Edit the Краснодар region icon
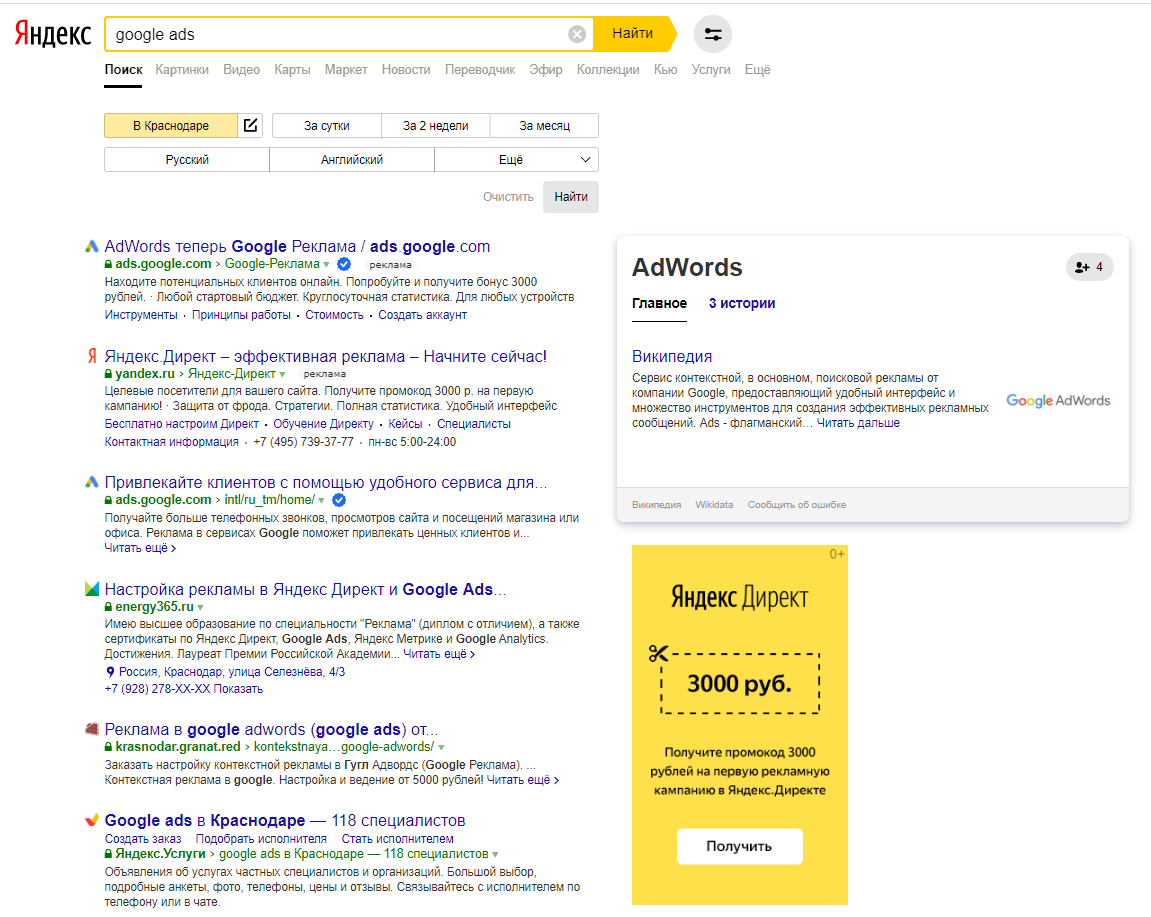1151x917 pixels. coord(250,126)
